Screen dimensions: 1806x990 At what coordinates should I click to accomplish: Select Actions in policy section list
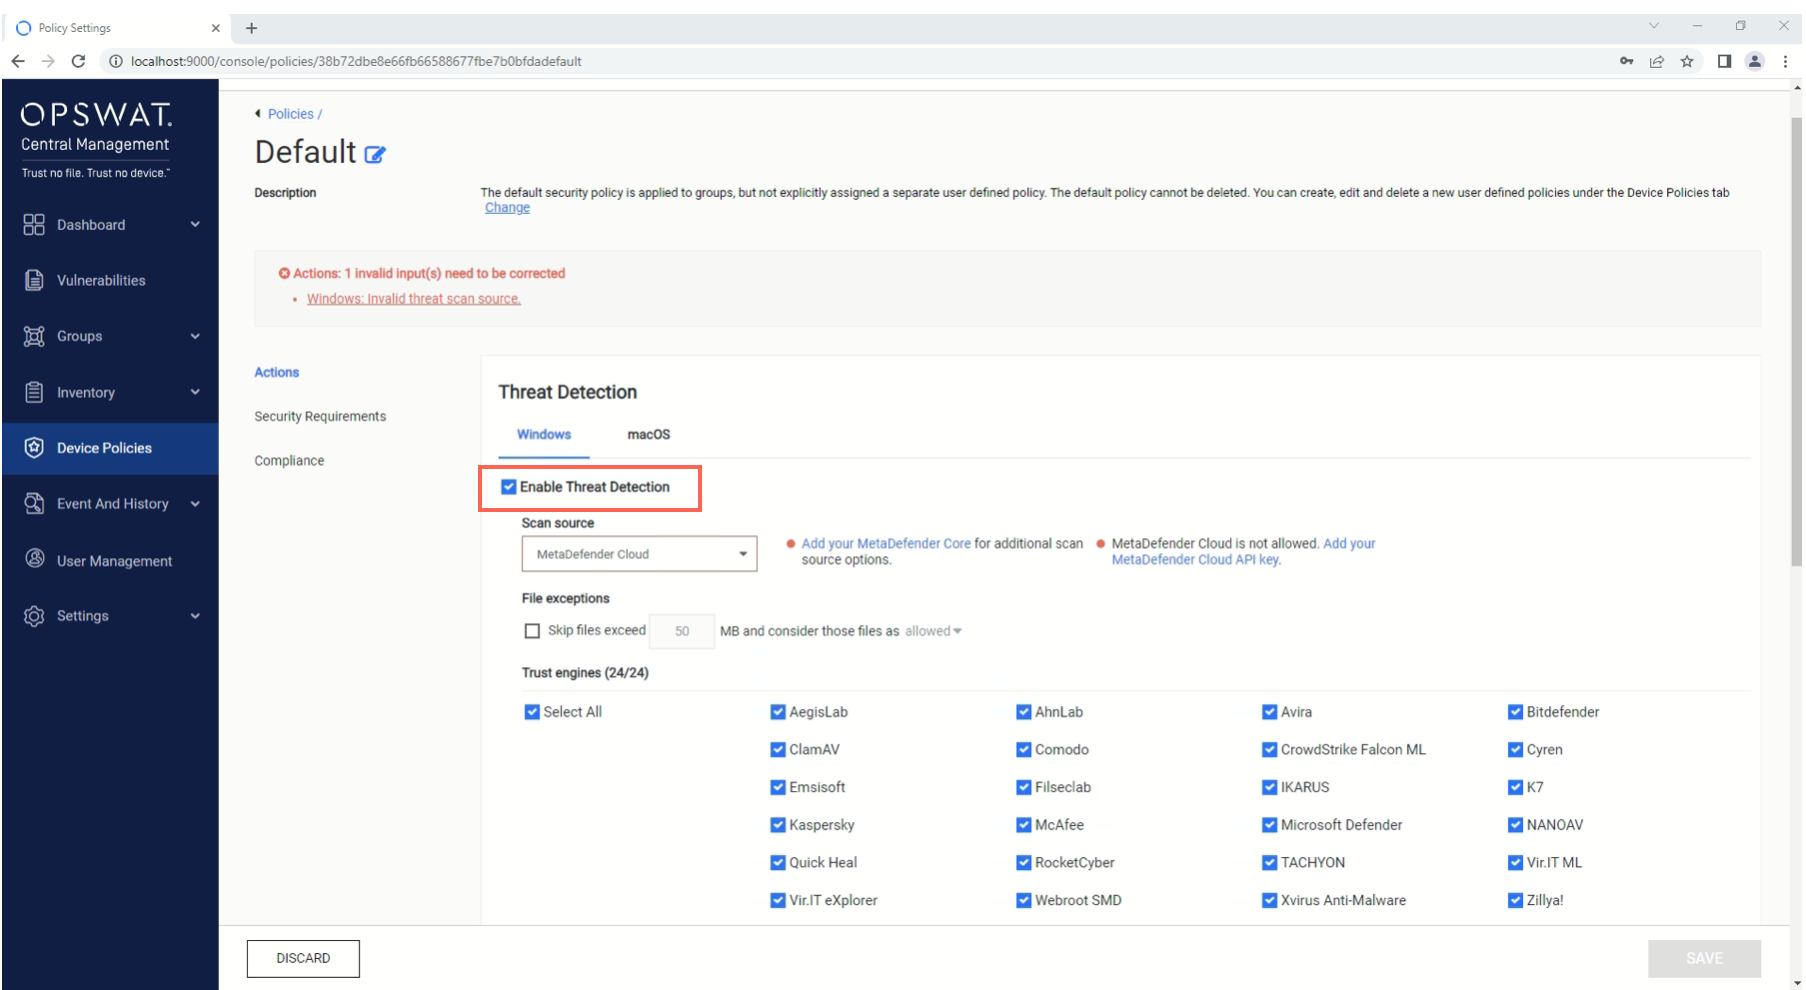point(277,372)
